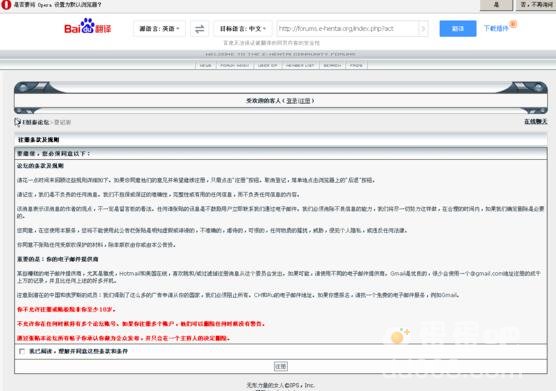This screenshot has width=556, height=391.
Task: Open the 在线聊天 link
Action: [x=535, y=122]
